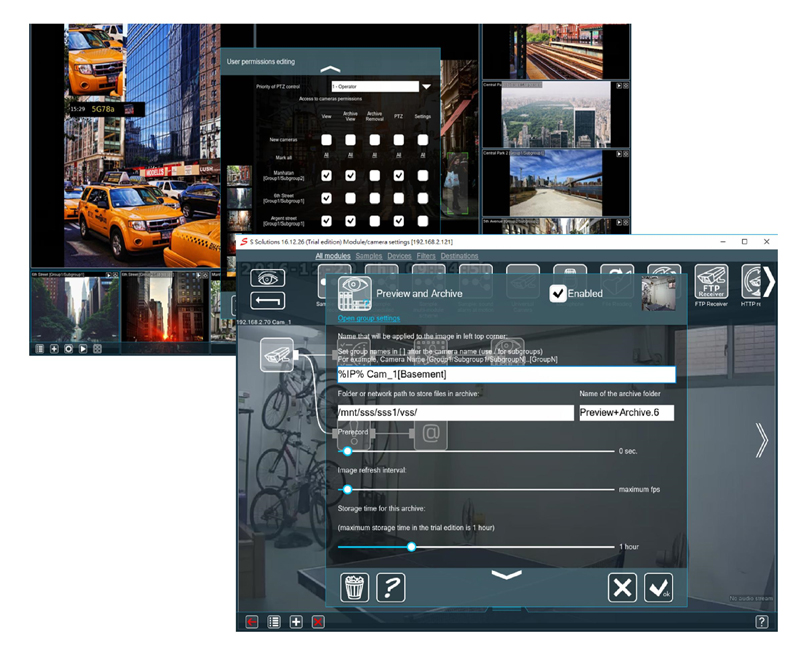Click the Storage time slider handle

point(411,547)
